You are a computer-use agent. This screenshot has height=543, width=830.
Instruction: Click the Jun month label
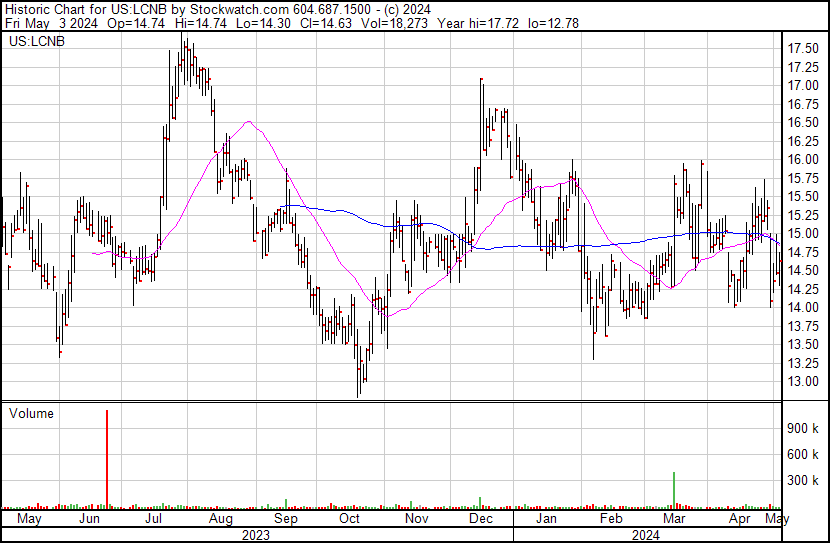[89, 519]
